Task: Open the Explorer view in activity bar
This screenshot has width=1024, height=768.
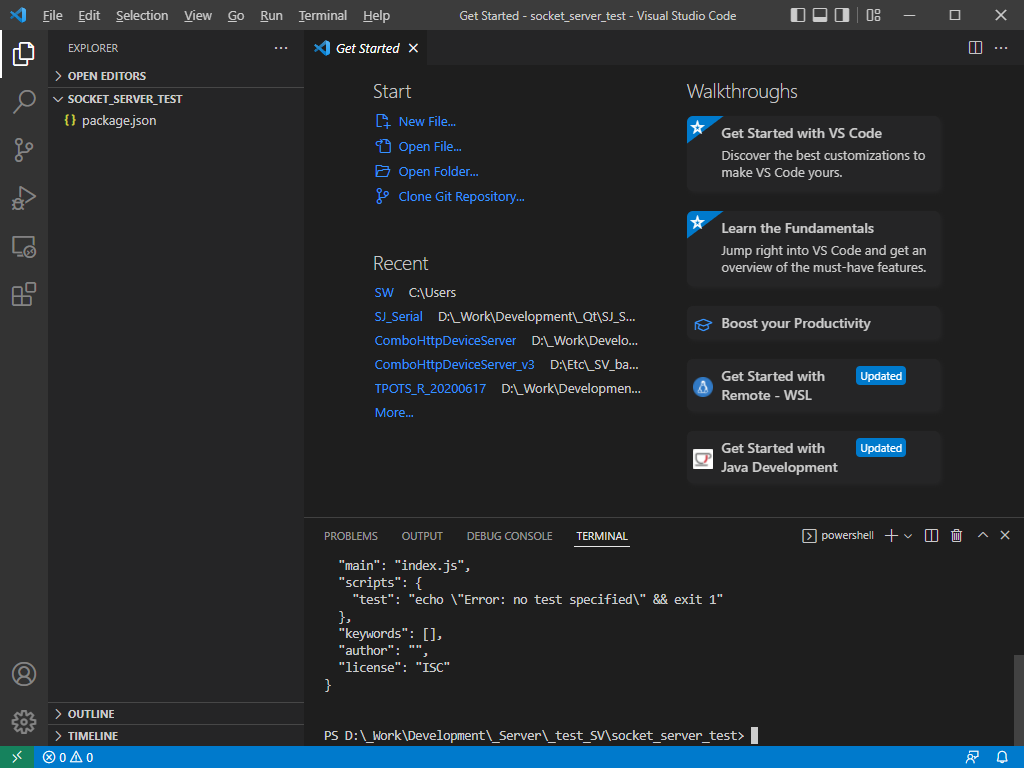Action: 24,54
